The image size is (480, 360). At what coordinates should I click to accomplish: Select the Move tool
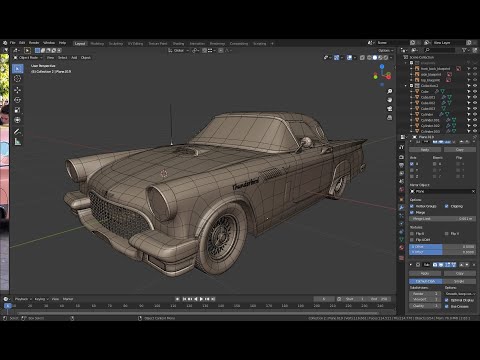pyautogui.click(x=18, y=90)
